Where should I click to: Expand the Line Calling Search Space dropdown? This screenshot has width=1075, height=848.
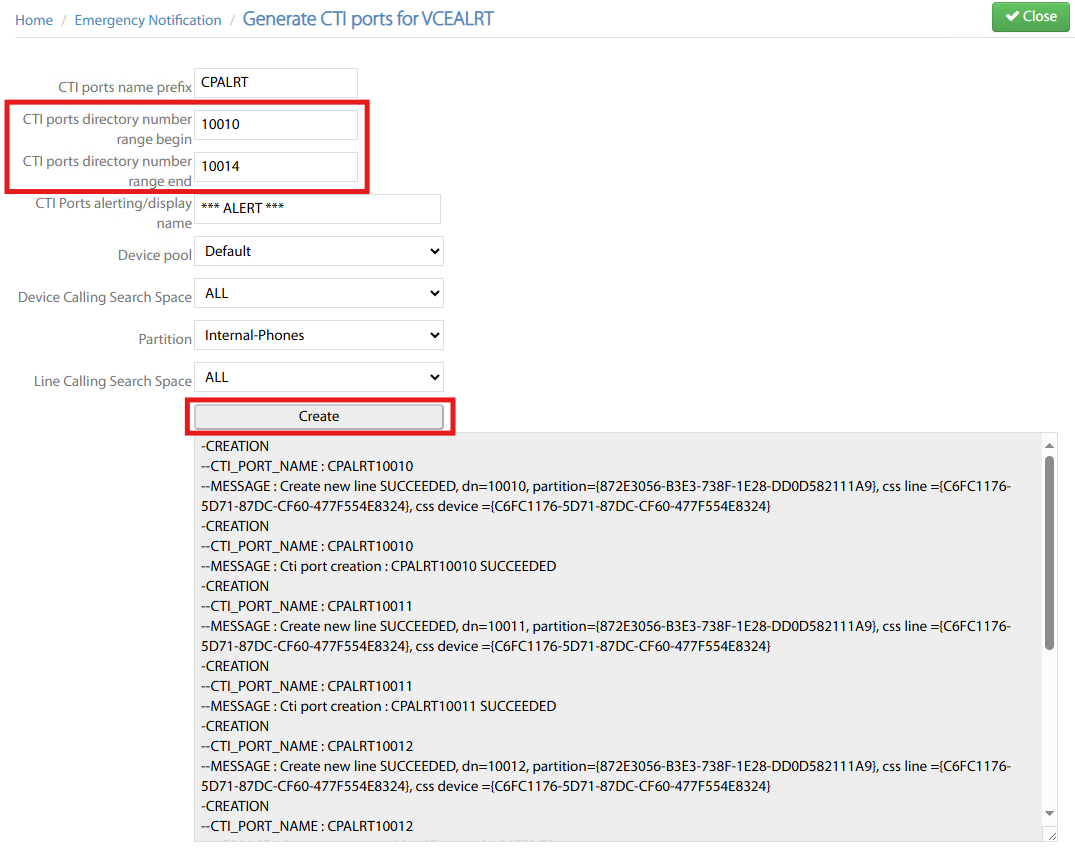coord(319,377)
